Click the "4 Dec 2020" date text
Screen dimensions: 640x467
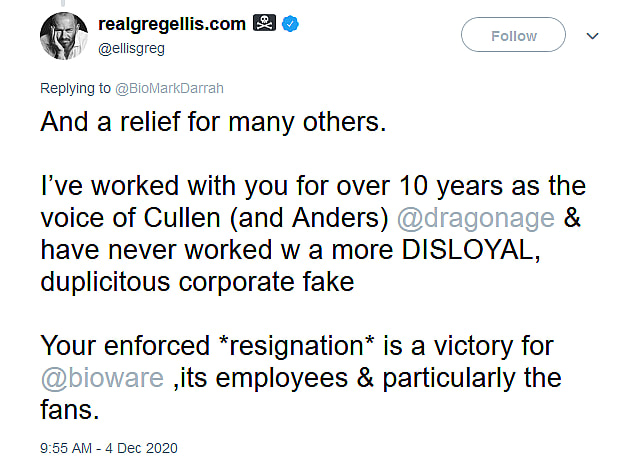(x=146, y=446)
